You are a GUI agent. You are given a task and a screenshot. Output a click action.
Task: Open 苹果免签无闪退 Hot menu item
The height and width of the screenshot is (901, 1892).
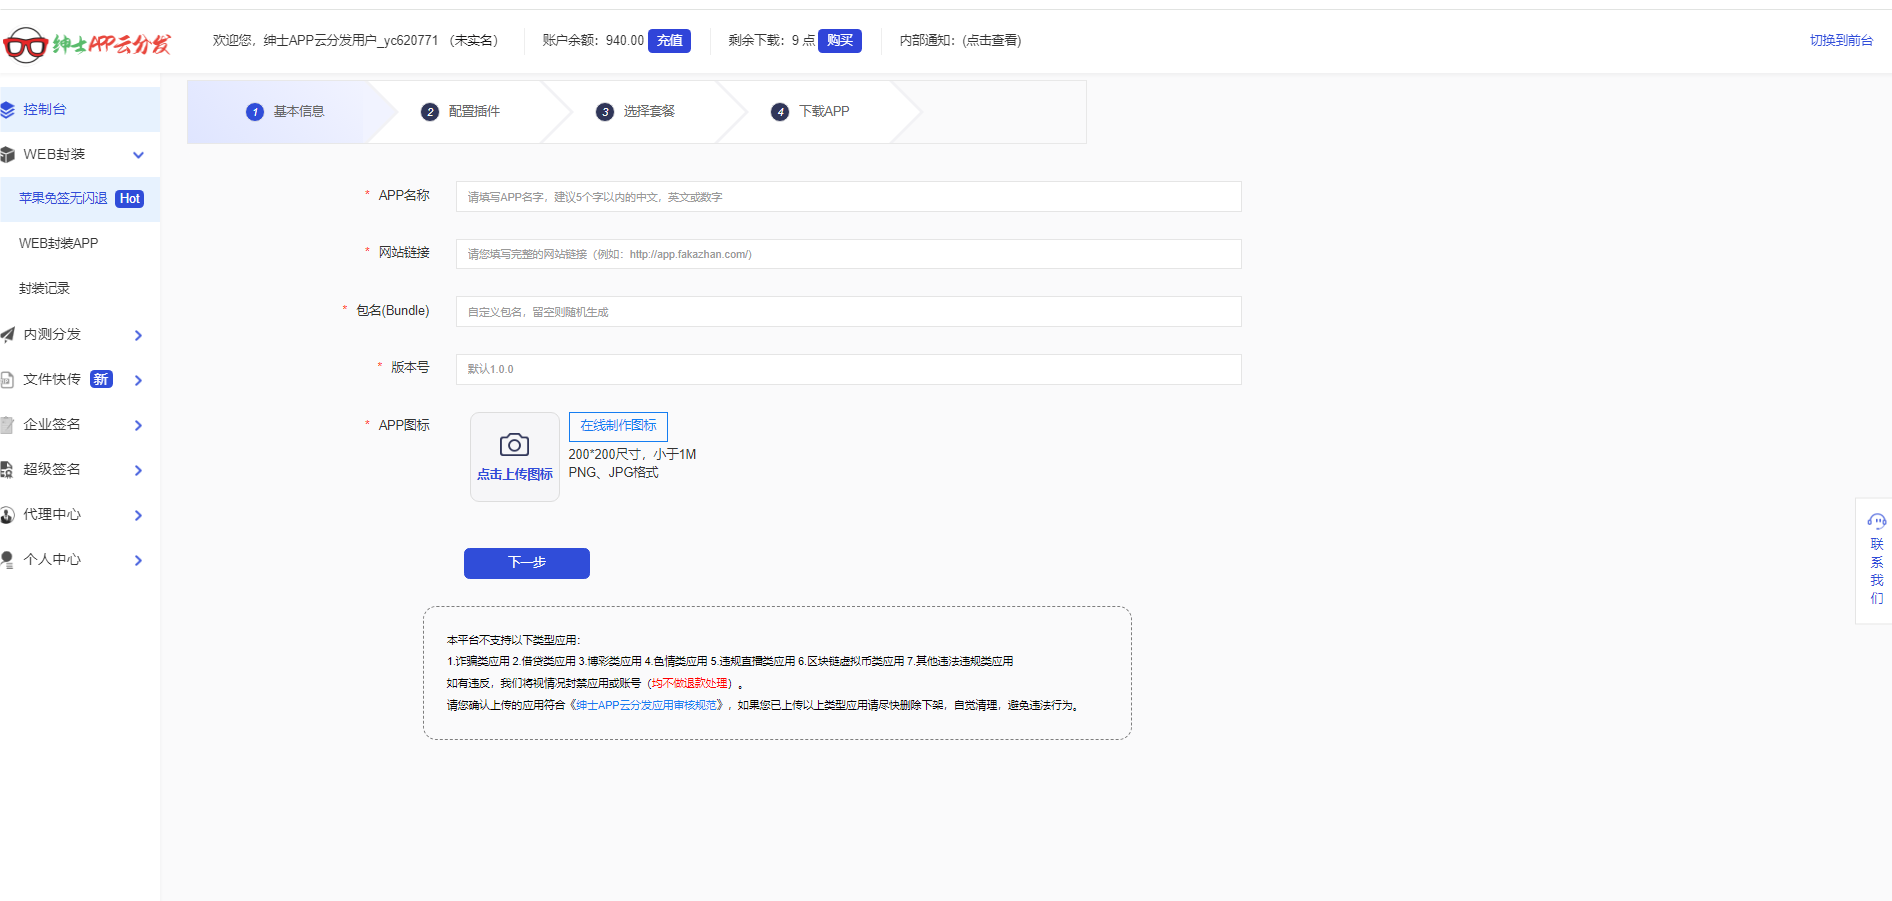pyautogui.click(x=64, y=199)
